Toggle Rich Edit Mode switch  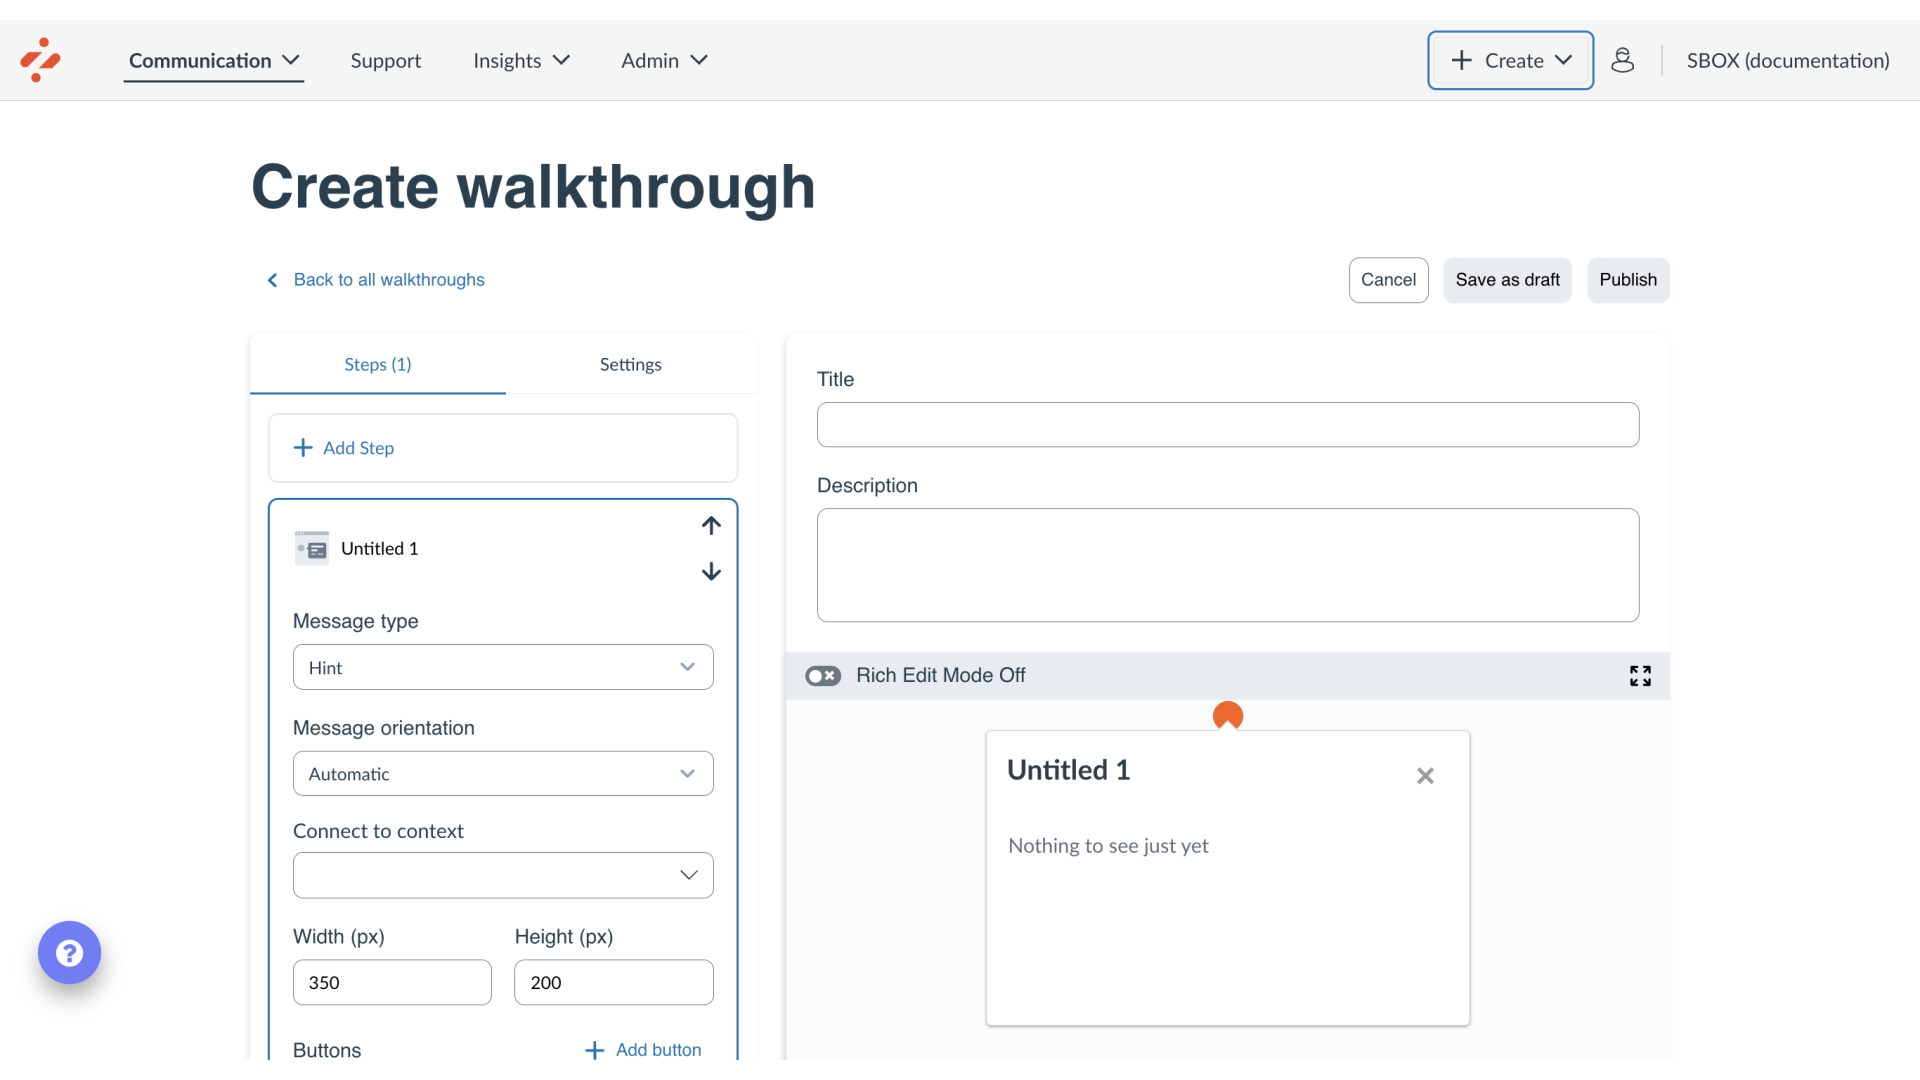pos(823,676)
